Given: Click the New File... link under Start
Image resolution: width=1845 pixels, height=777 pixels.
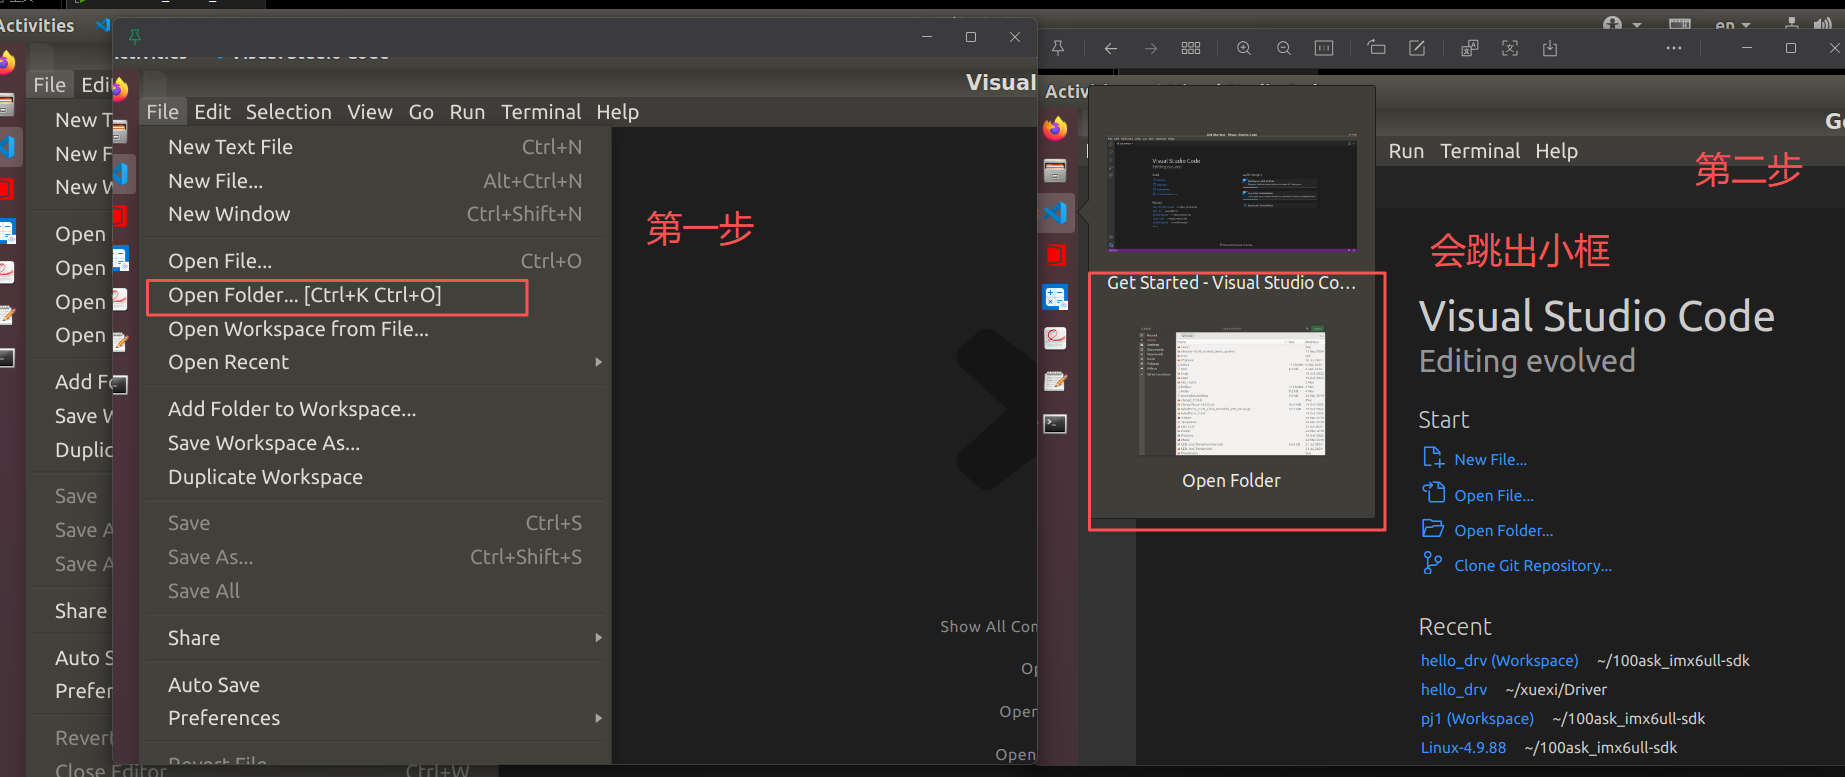Looking at the screenshot, I should click(x=1490, y=460).
